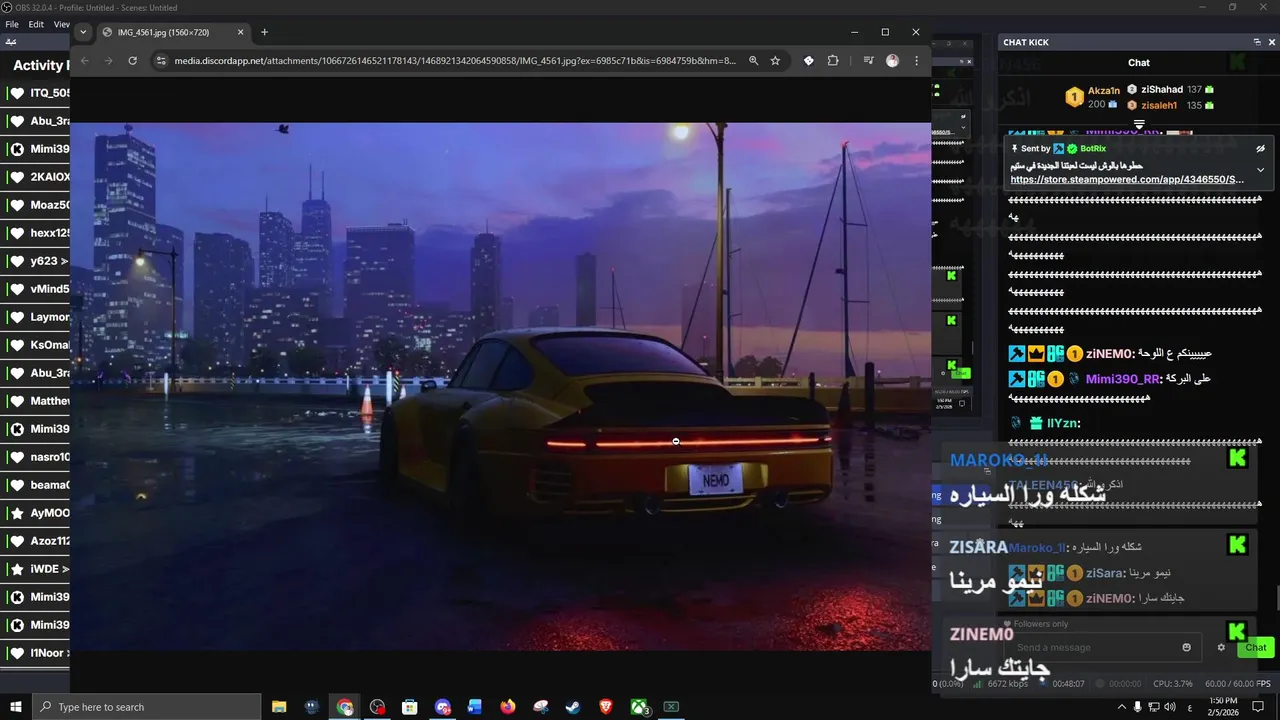Close the CHAT KICK dock
The image size is (1280, 720).
pos(1272,42)
